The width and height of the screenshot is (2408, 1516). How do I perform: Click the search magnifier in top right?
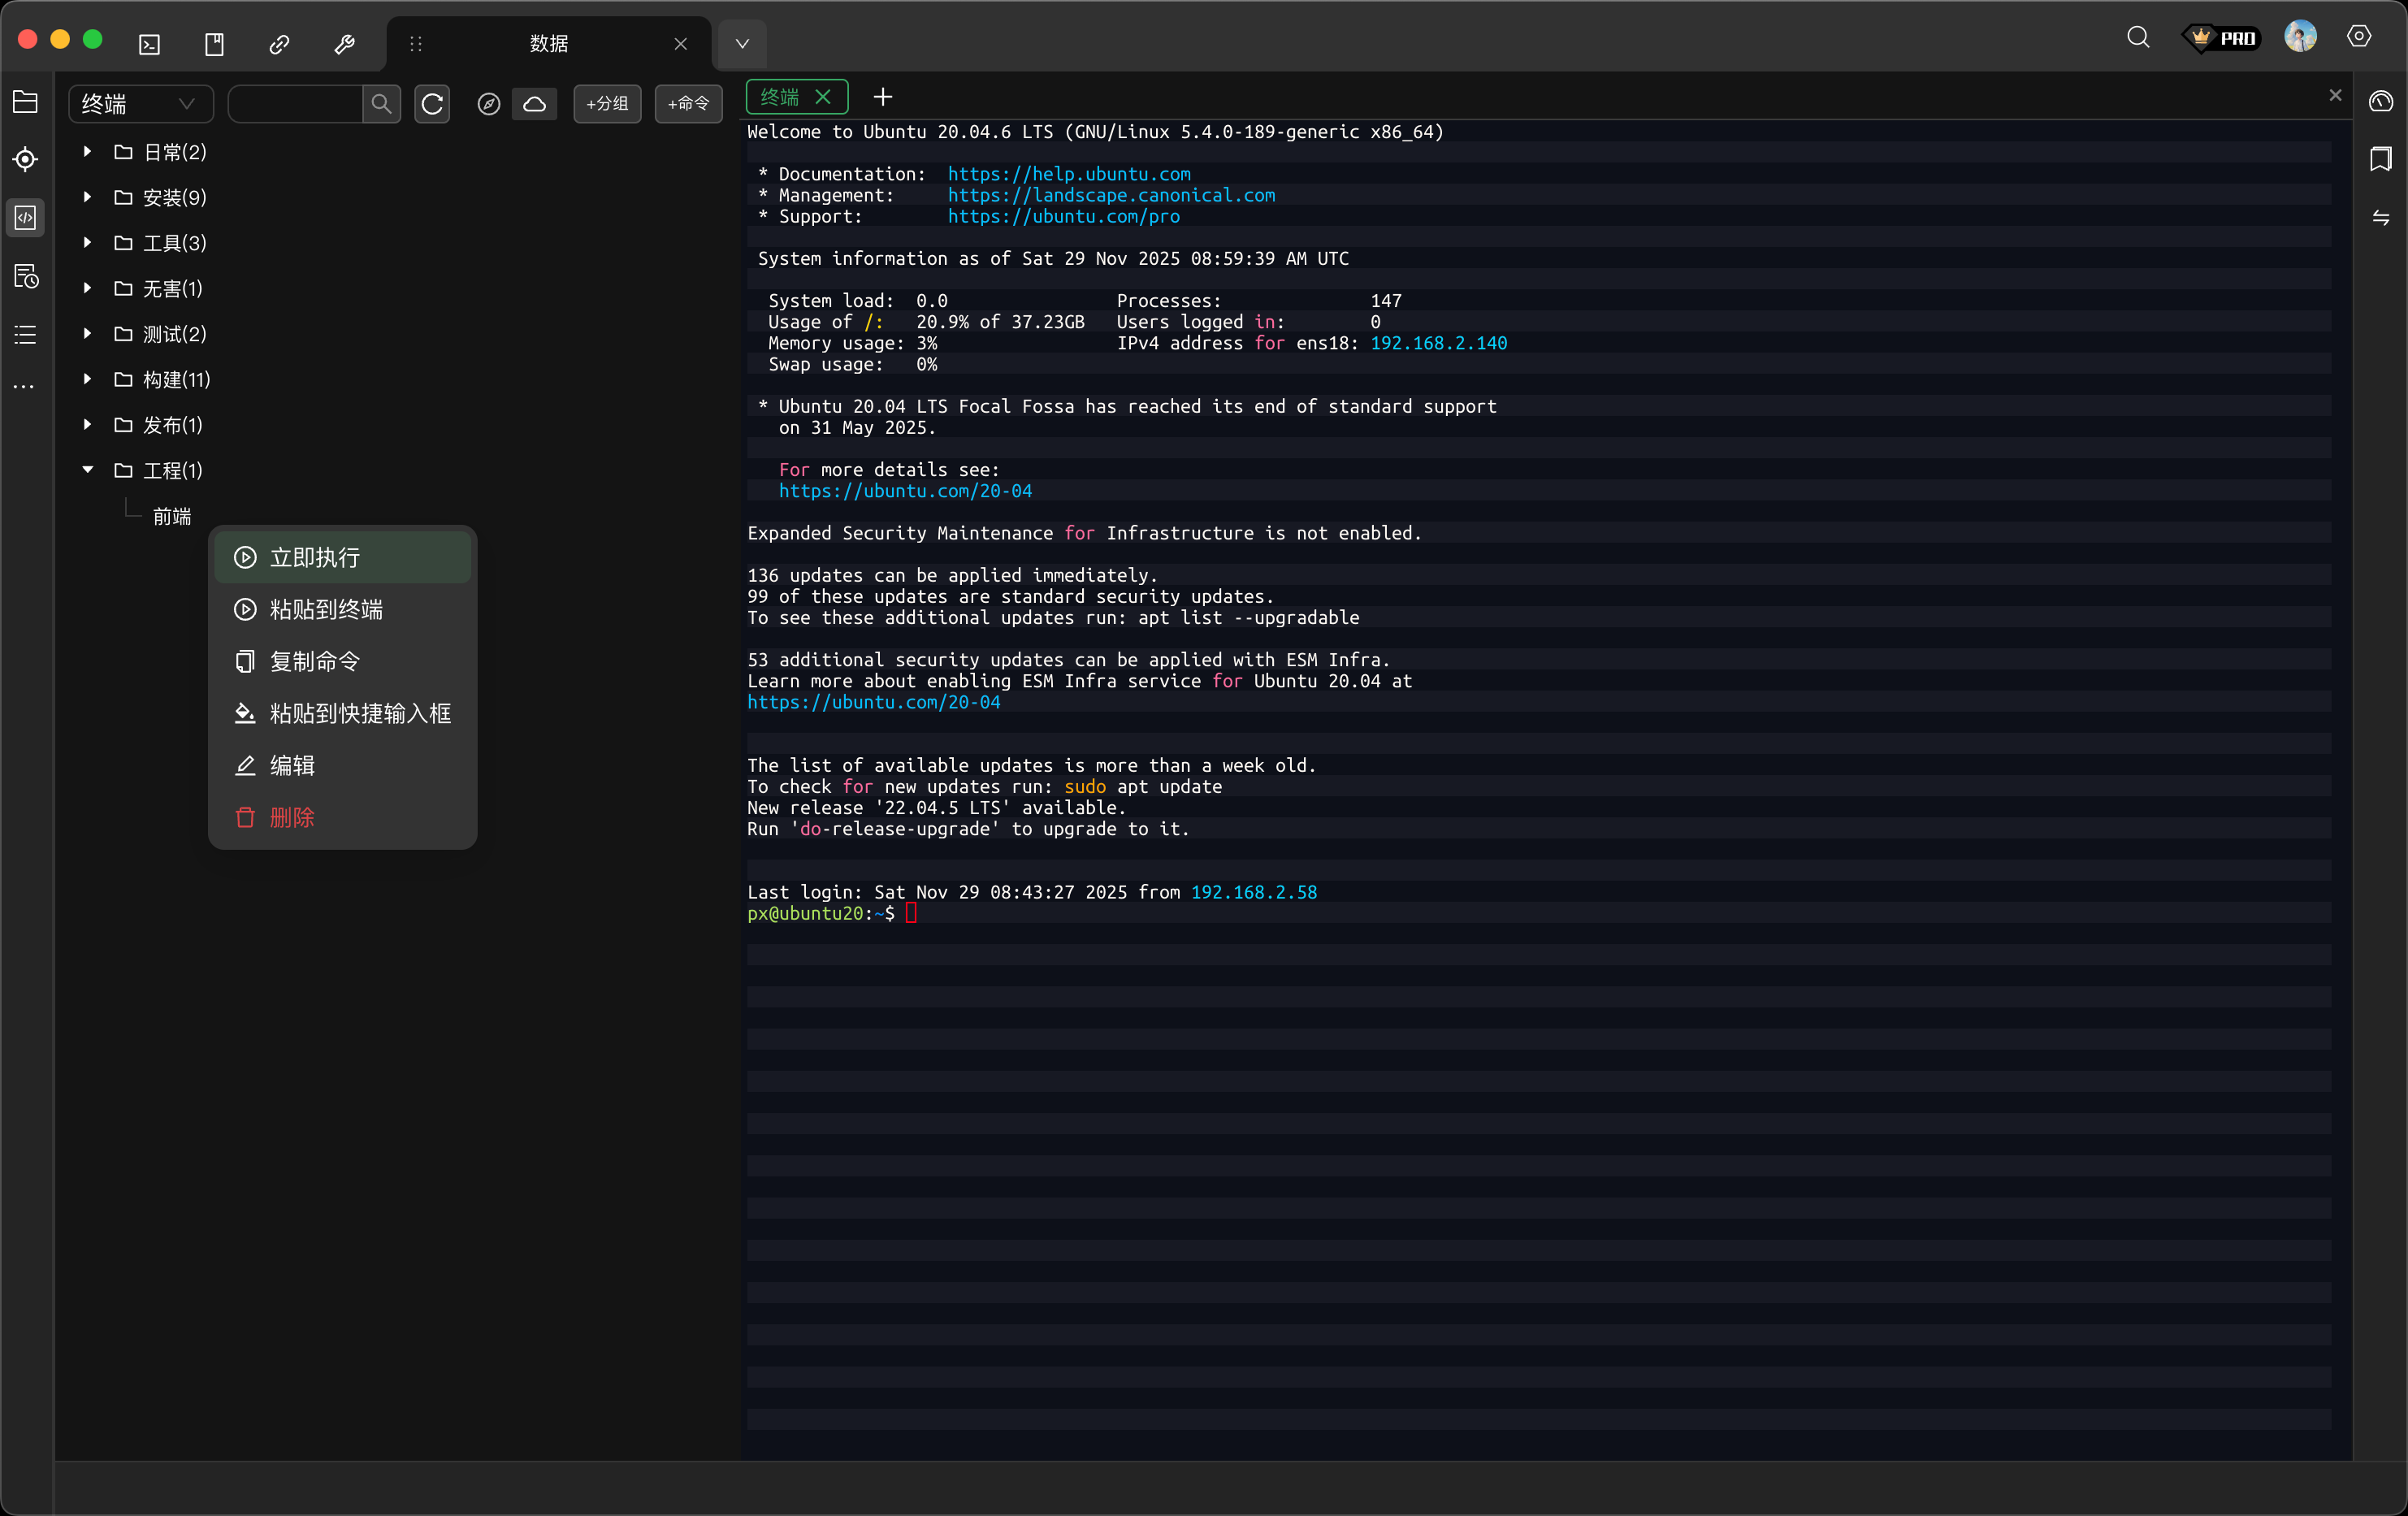(2138, 37)
